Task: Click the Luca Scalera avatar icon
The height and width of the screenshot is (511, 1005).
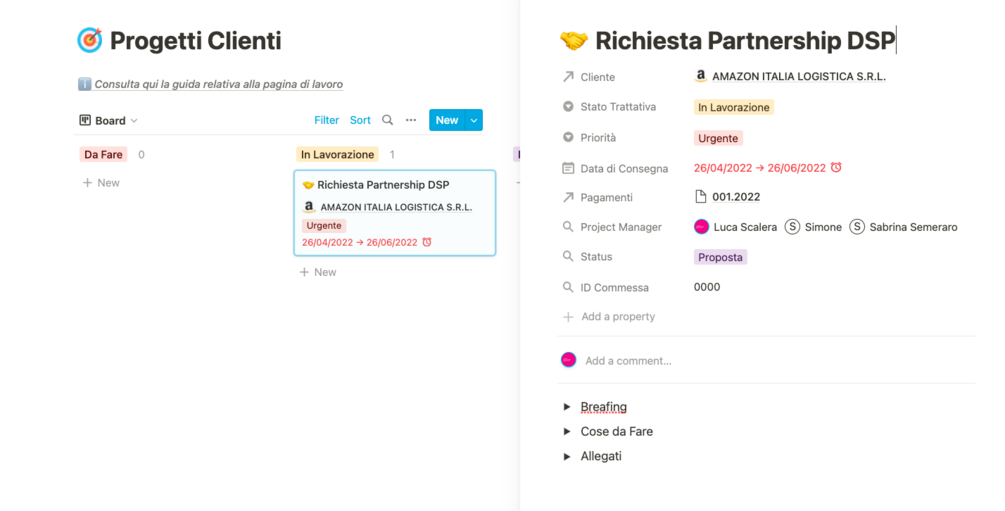Action: coord(701,227)
